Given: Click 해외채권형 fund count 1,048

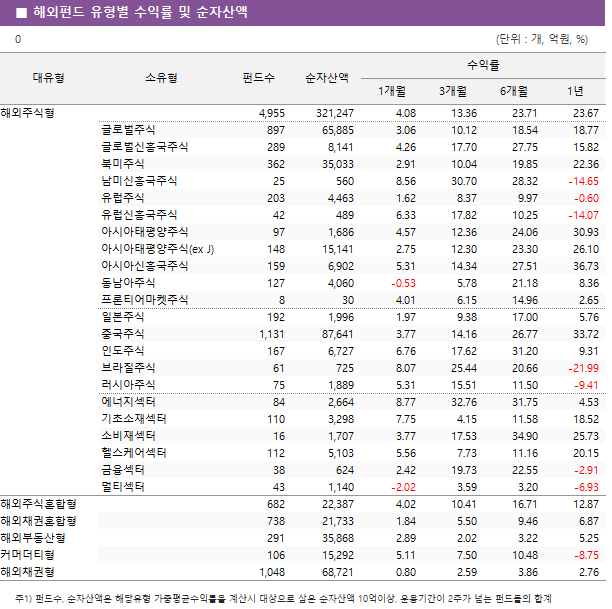Looking at the screenshot, I should [x=272, y=572].
